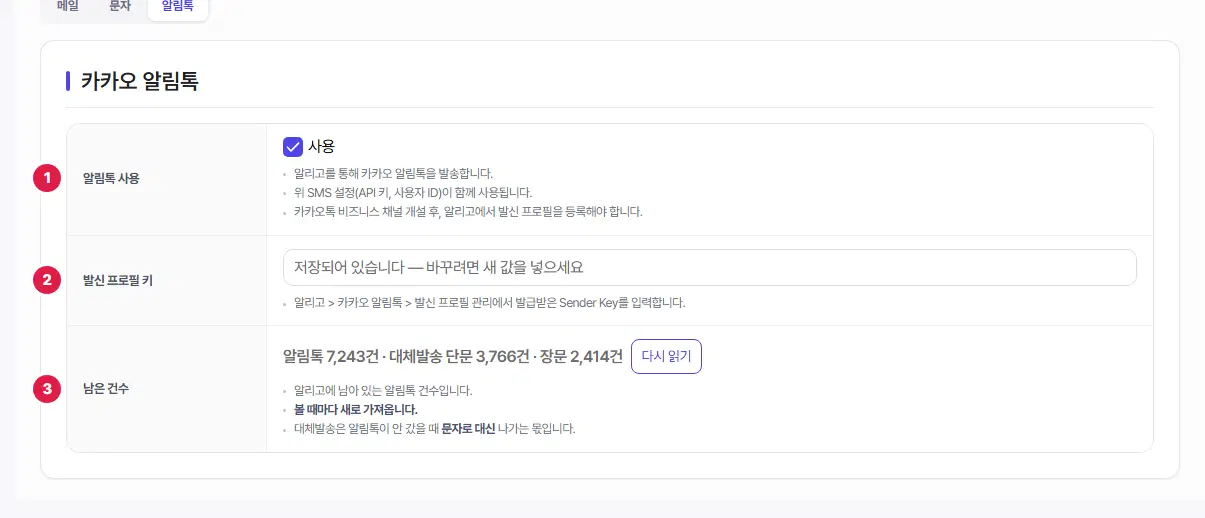Click the 남은 건수 row label
Image resolution: width=1205 pixels, height=518 pixels.
coord(106,389)
